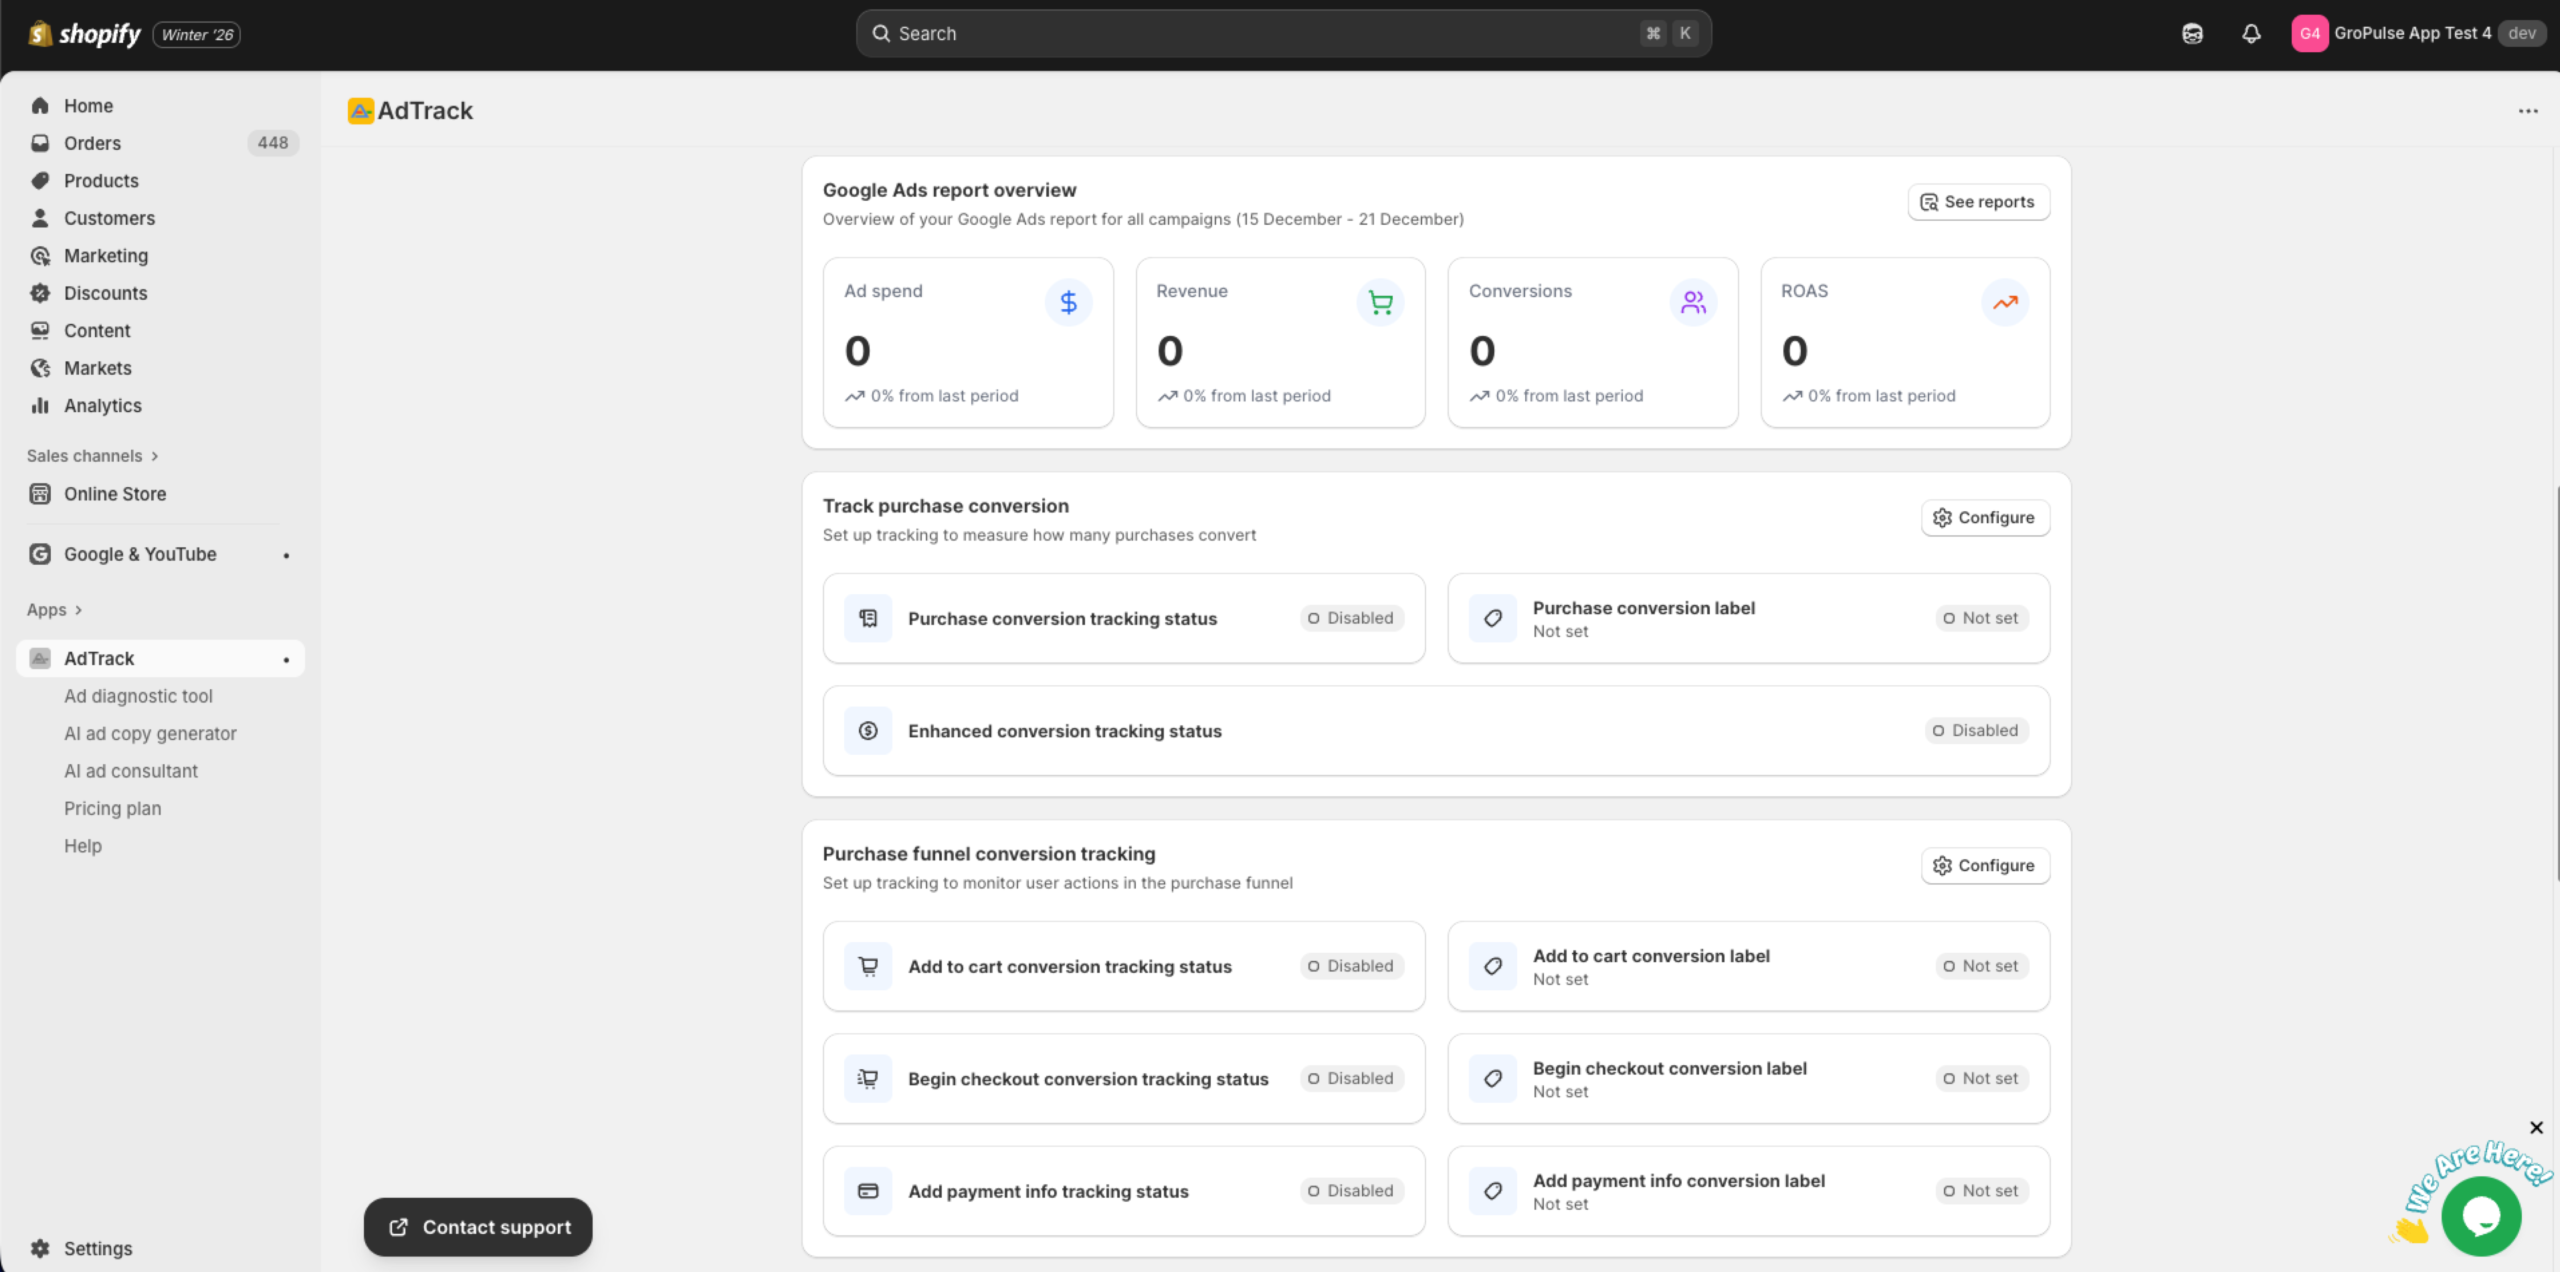Image resolution: width=2560 pixels, height=1272 pixels.
Task: Expand the Apps section
Action: coord(78,609)
